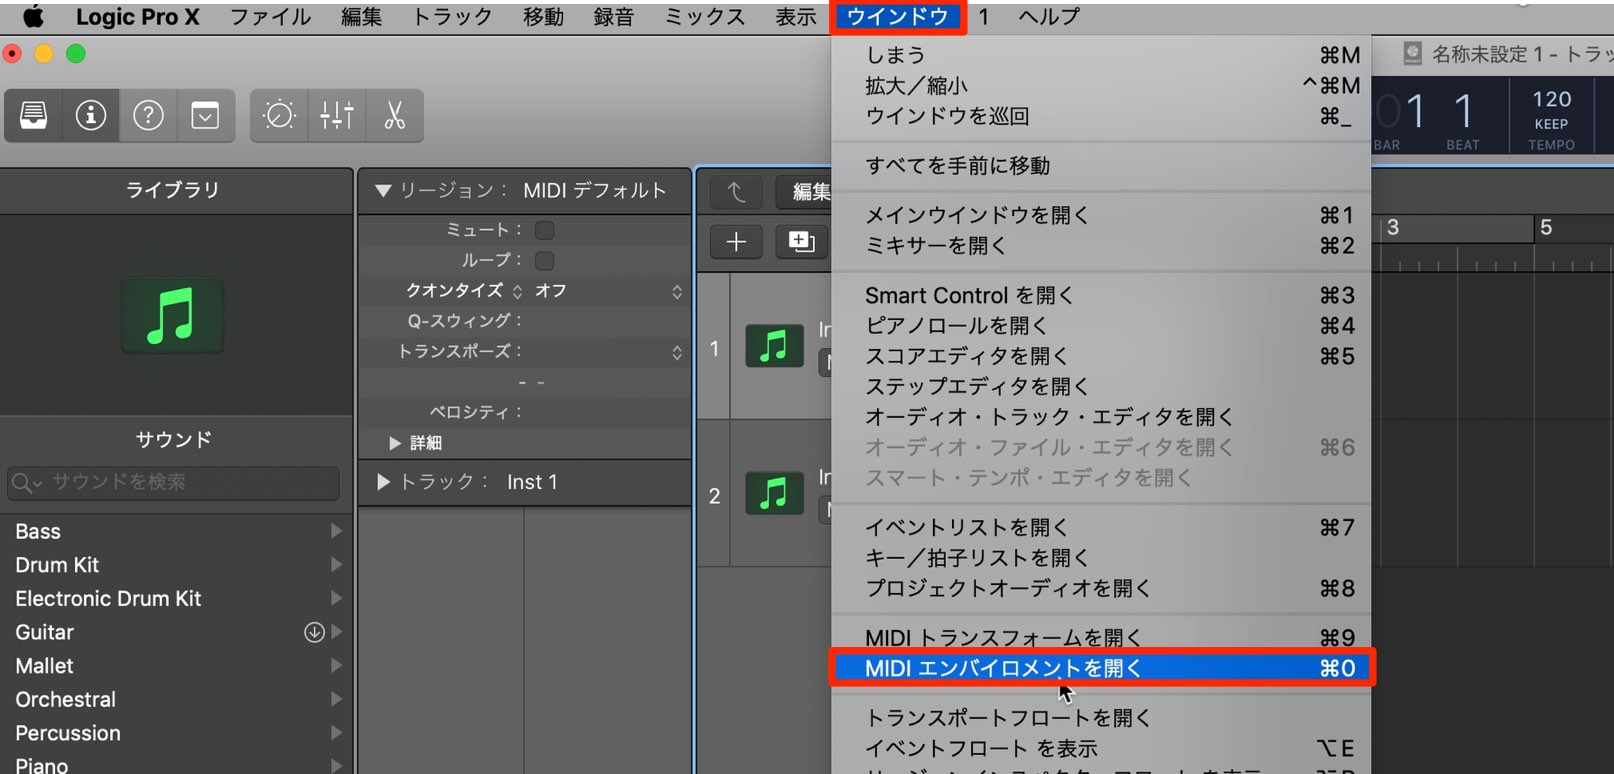The image size is (1614, 774).
Task: Expand the 詳細 disclosure triangle
Action: pos(395,443)
